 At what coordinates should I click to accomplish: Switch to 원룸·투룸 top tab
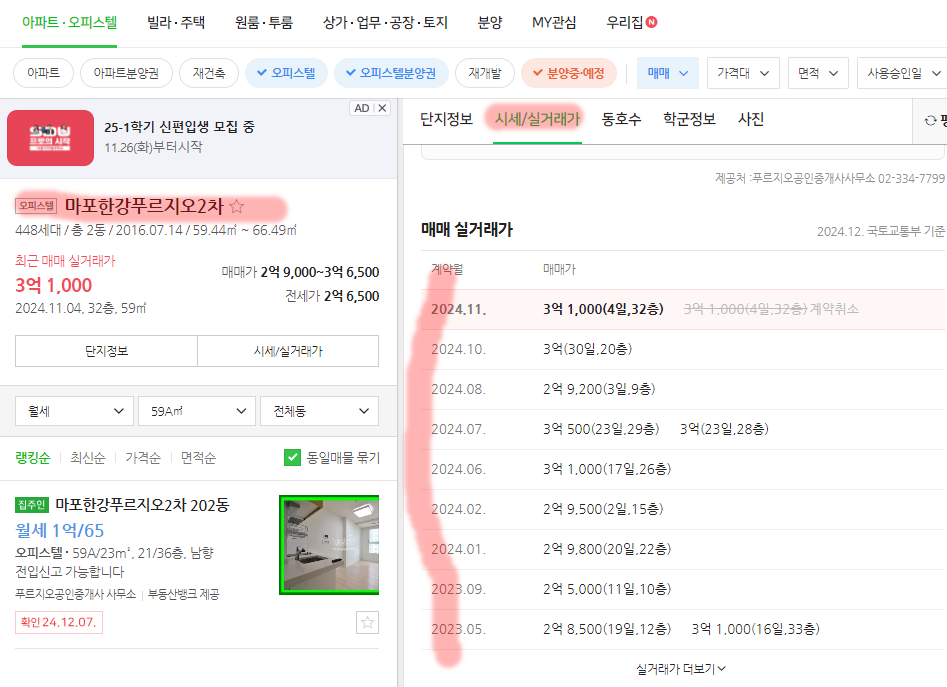(x=264, y=22)
